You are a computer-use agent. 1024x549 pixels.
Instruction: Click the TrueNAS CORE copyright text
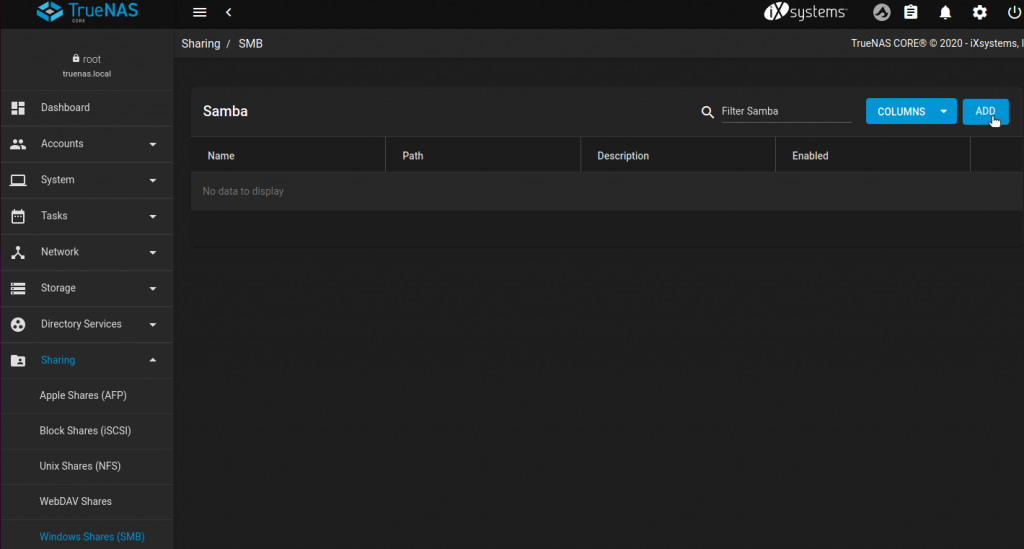point(937,44)
